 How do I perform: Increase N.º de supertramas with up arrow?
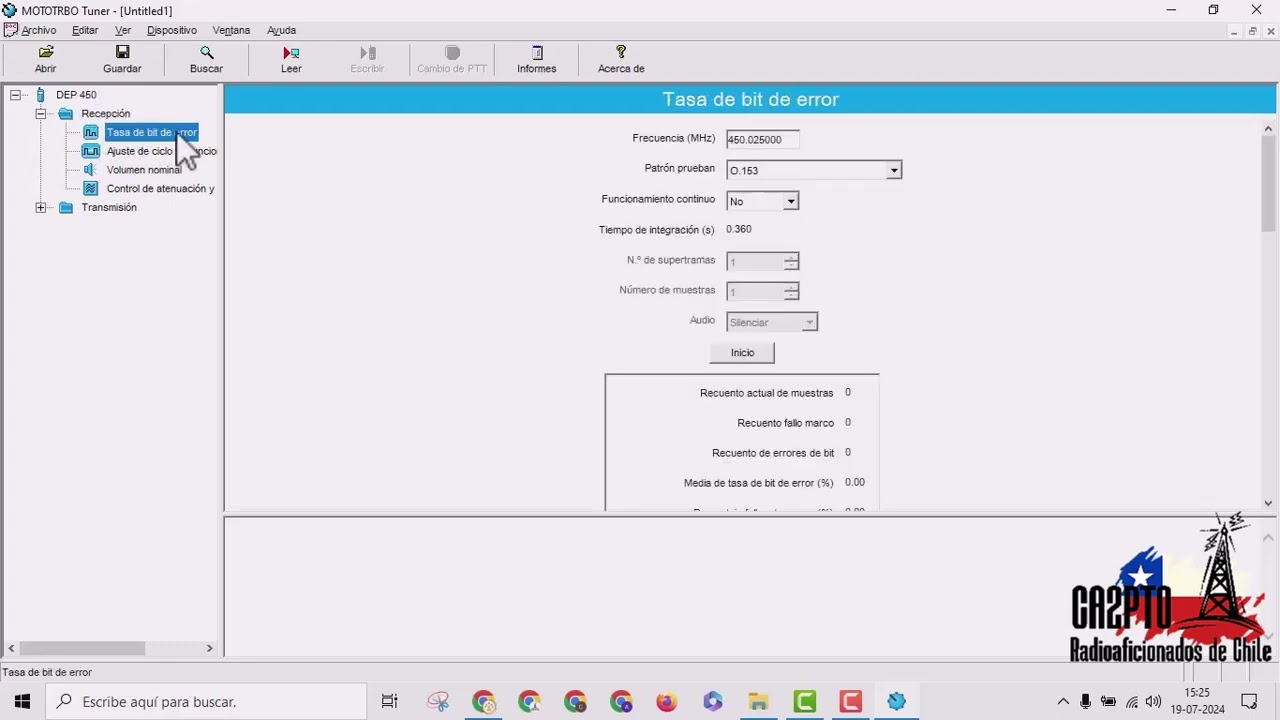pos(791,258)
